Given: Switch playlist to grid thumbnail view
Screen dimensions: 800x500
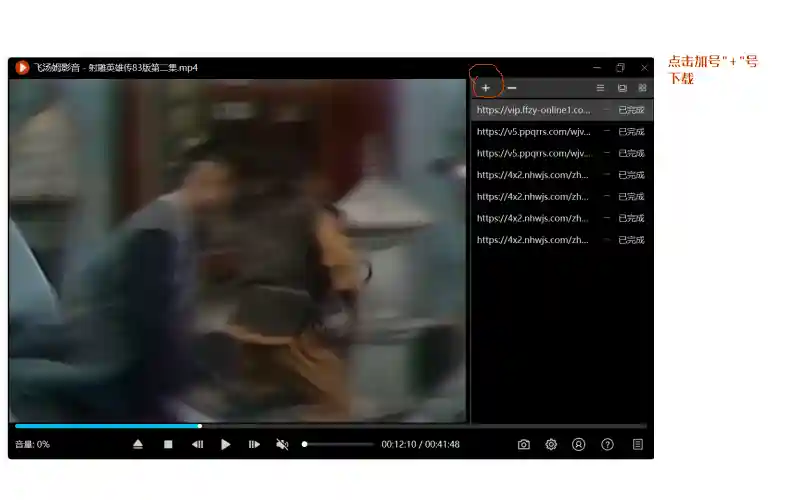Looking at the screenshot, I should pyautogui.click(x=642, y=88).
